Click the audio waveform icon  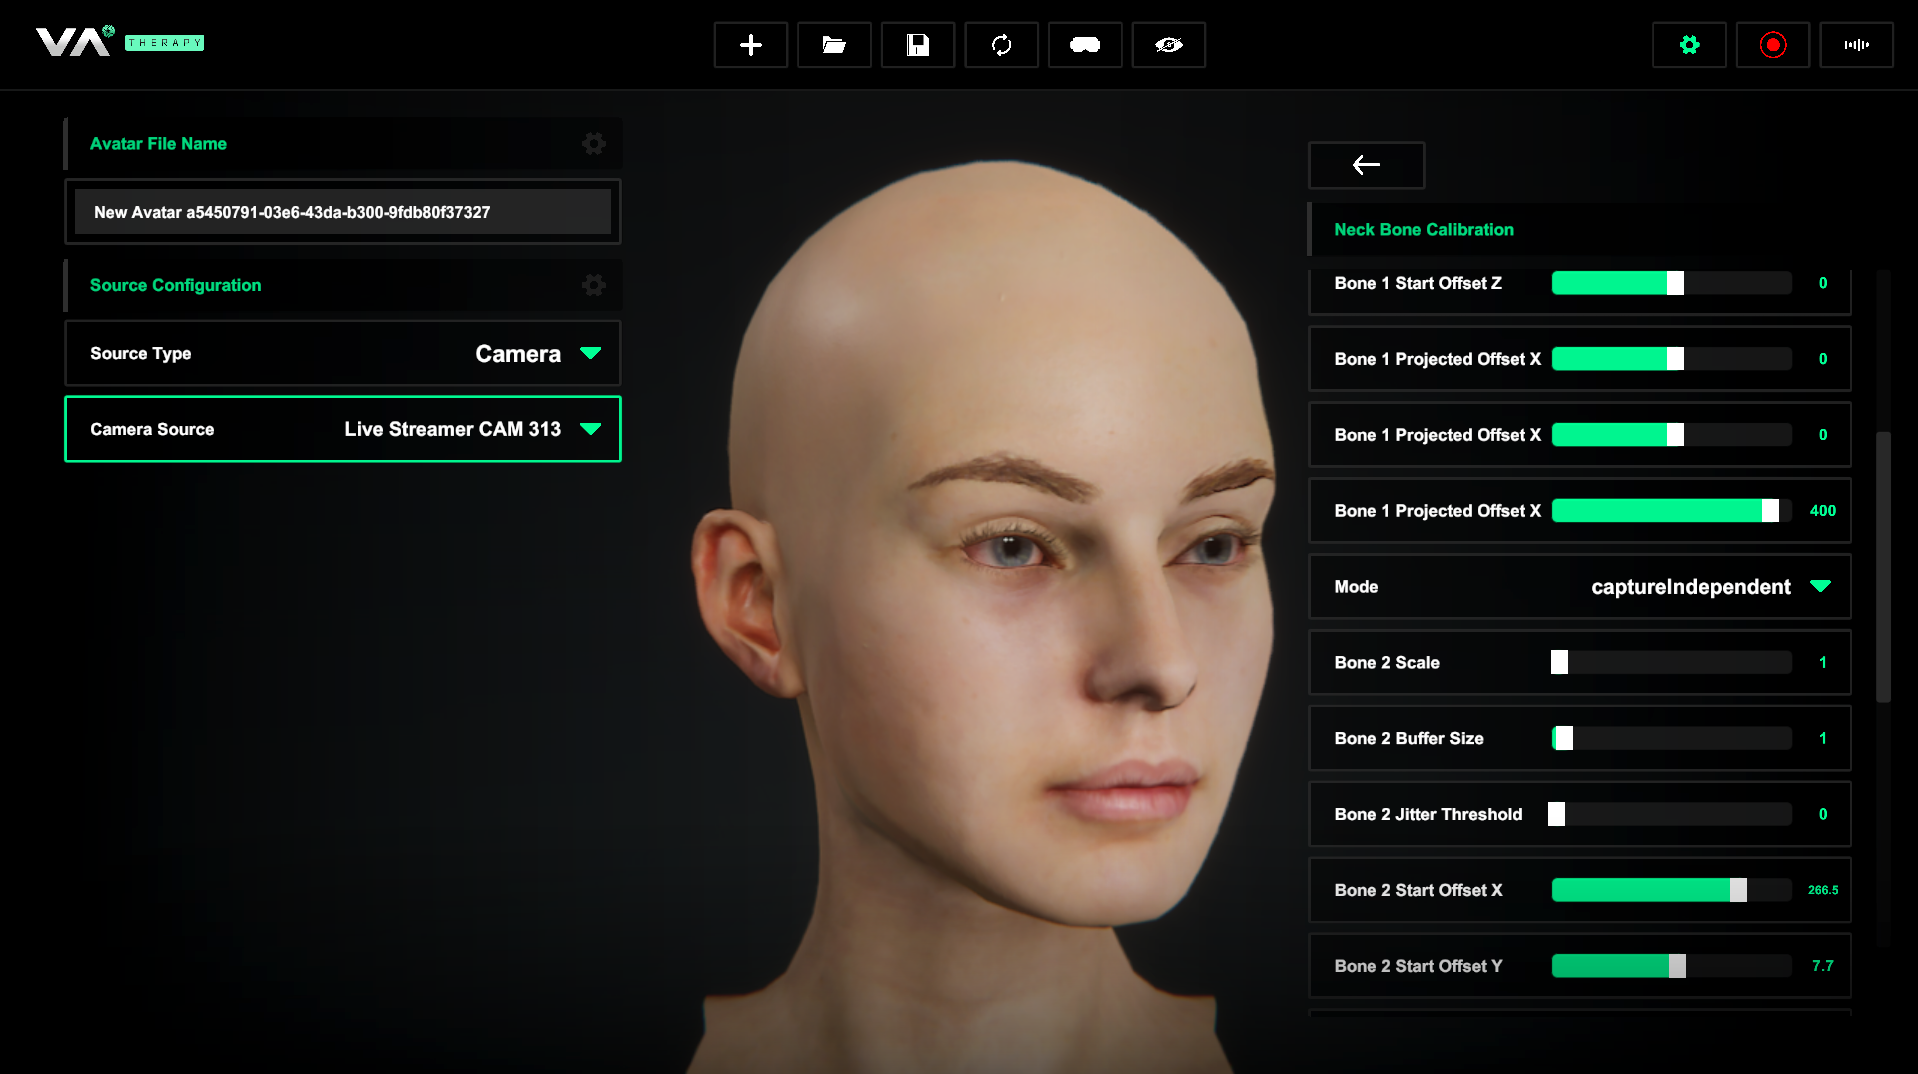pyautogui.click(x=1856, y=45)
